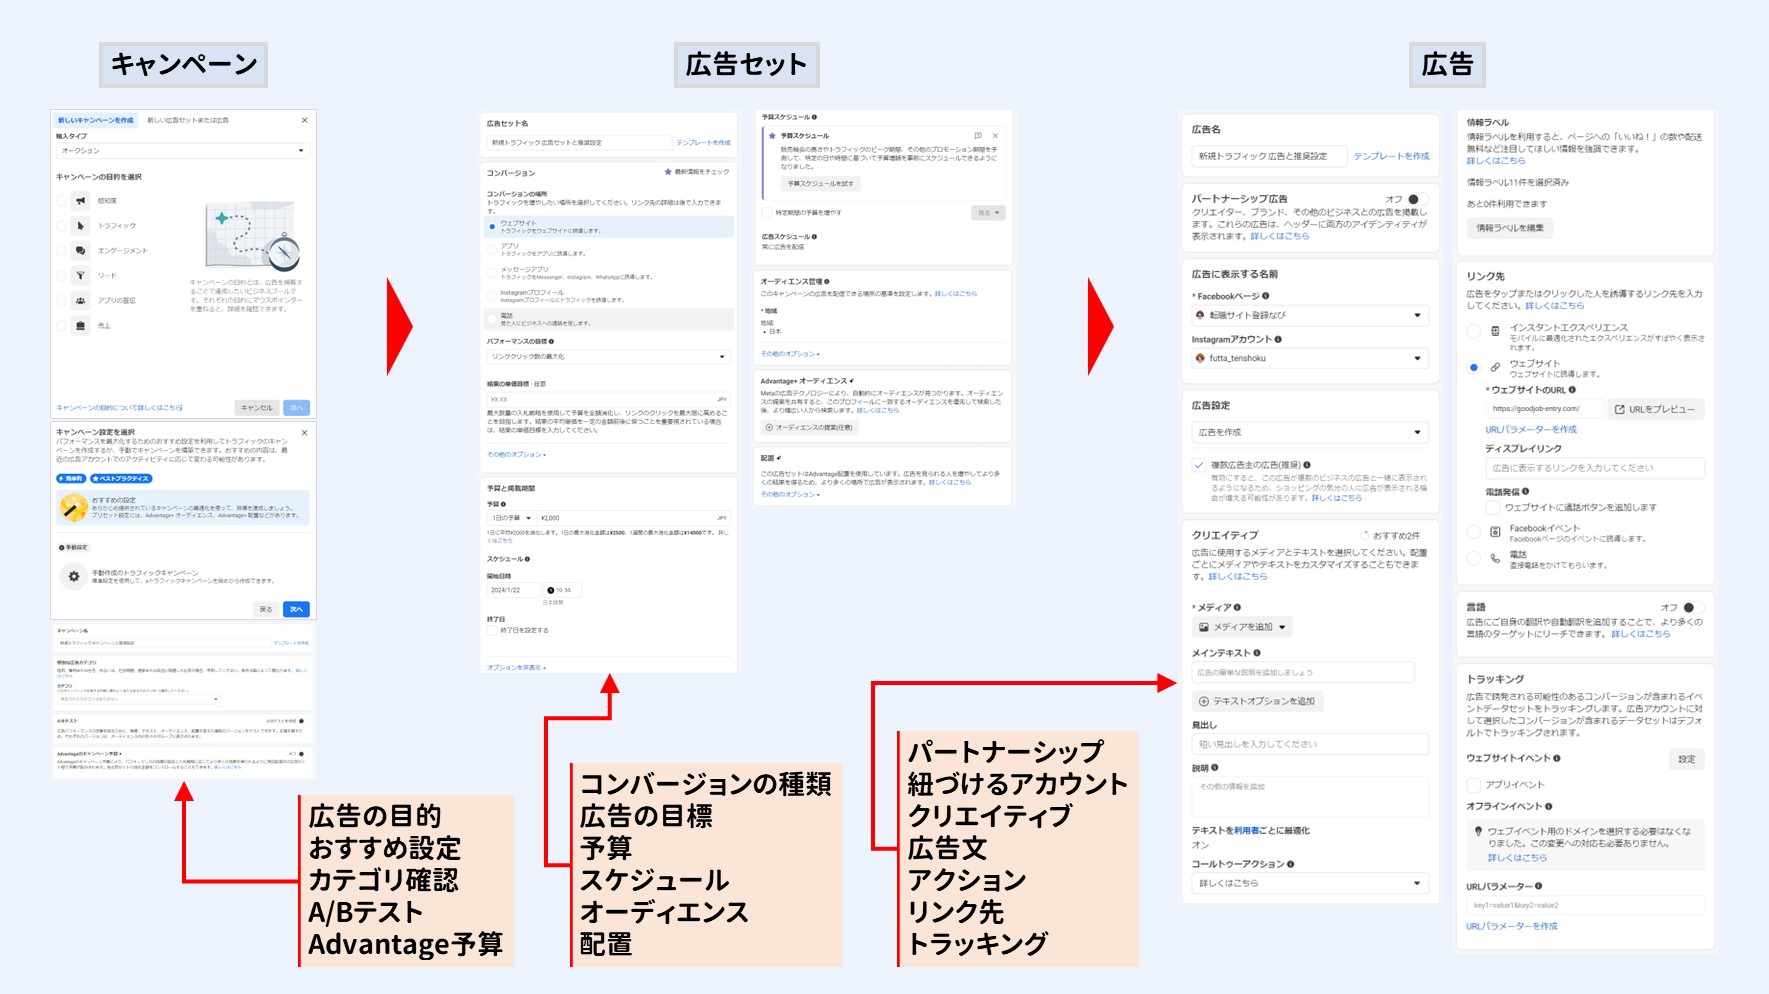Click the cursor icon for トラフィック objective
Viewport: 1769px width, 994px height.
tap(81, 226)
